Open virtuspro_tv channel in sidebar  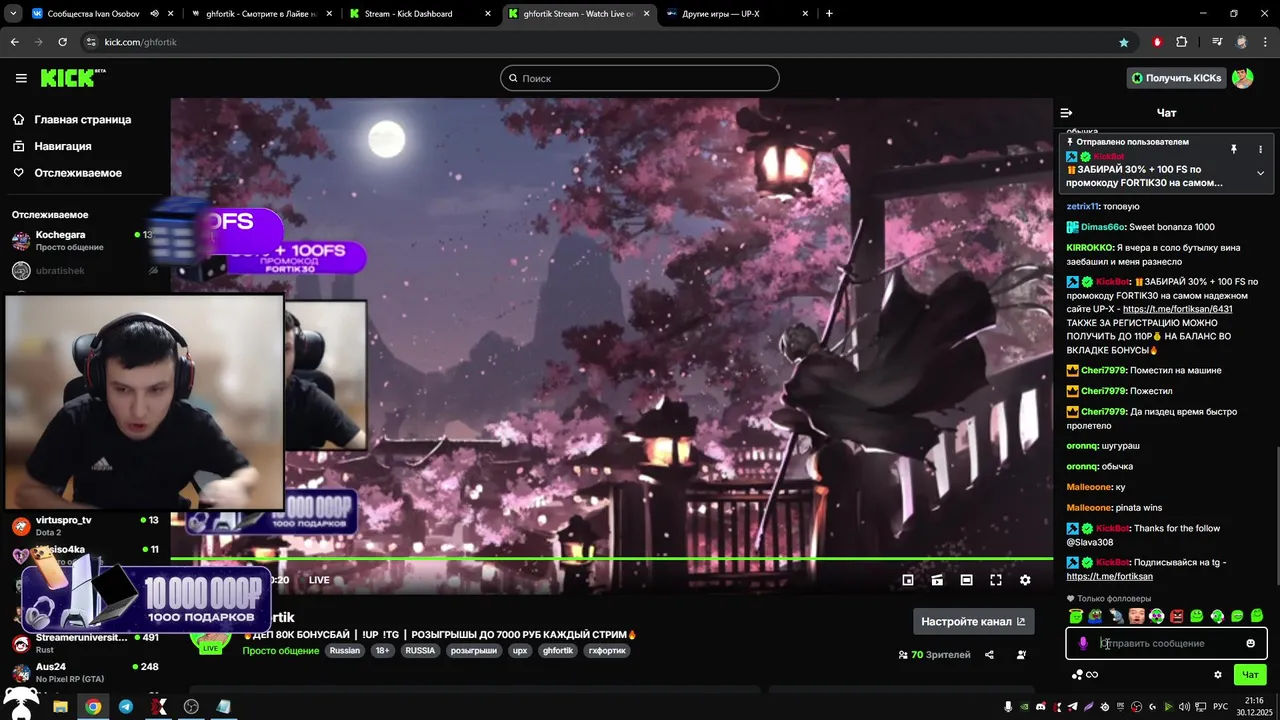84,526
